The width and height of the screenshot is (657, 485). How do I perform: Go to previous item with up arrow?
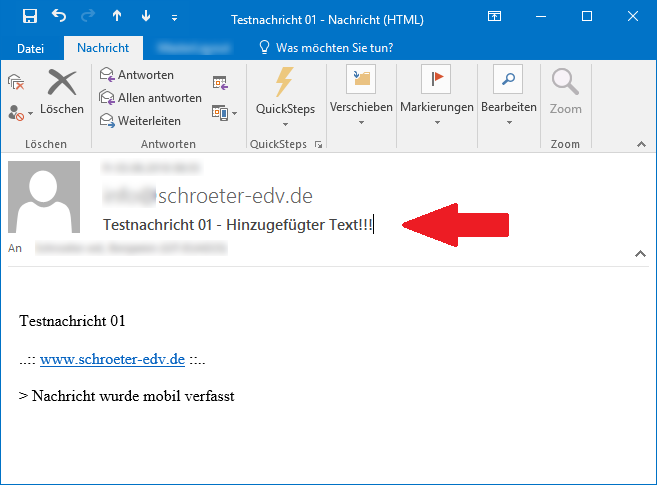[x=118, y=17]
